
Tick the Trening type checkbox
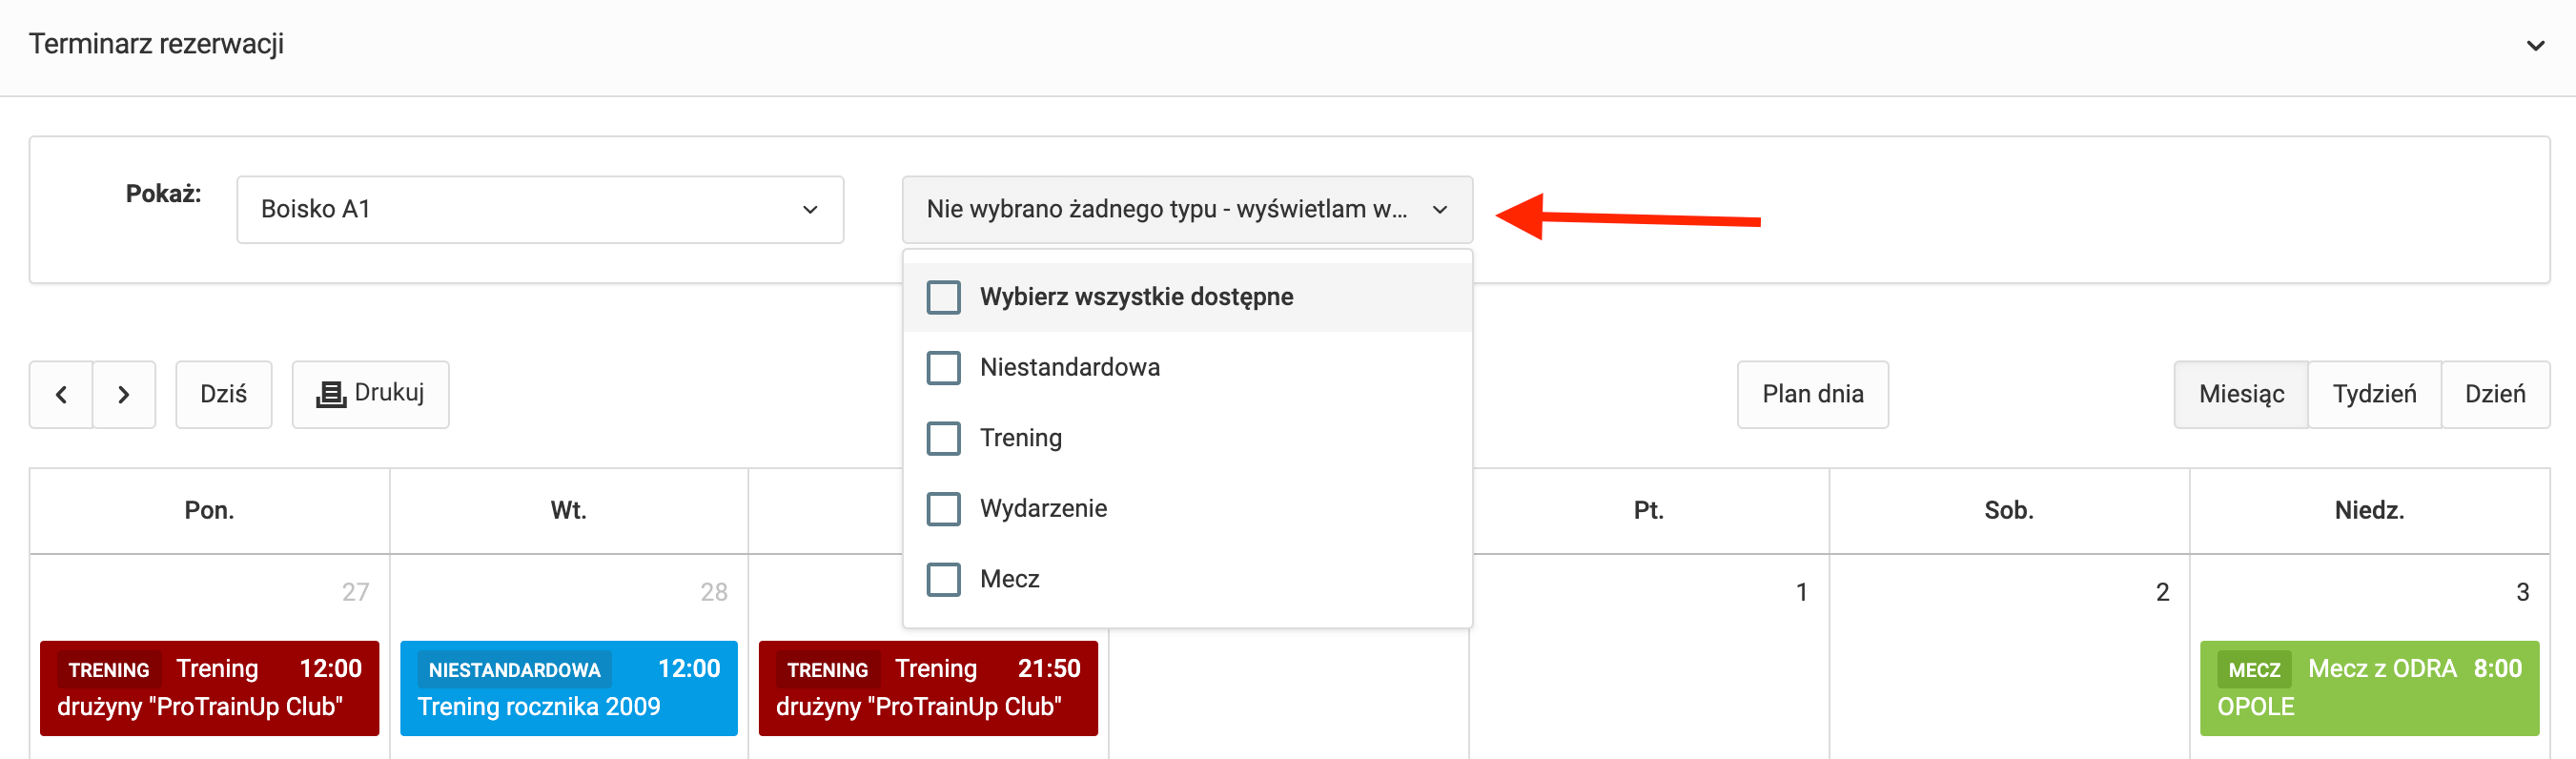943,439
